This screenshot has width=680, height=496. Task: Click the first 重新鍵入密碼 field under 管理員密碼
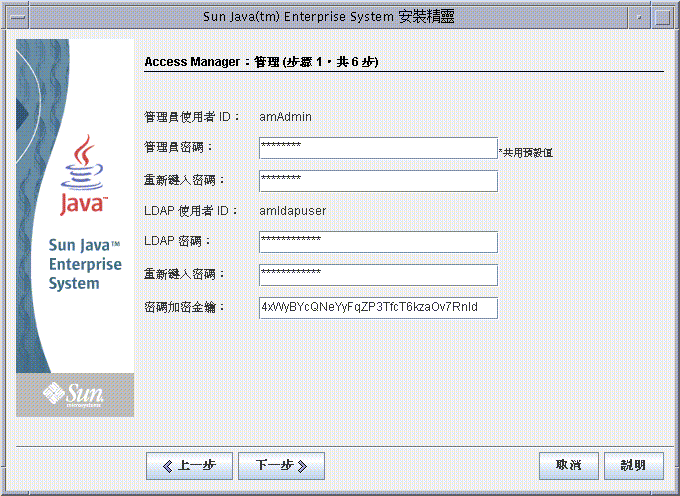(378, 181)
